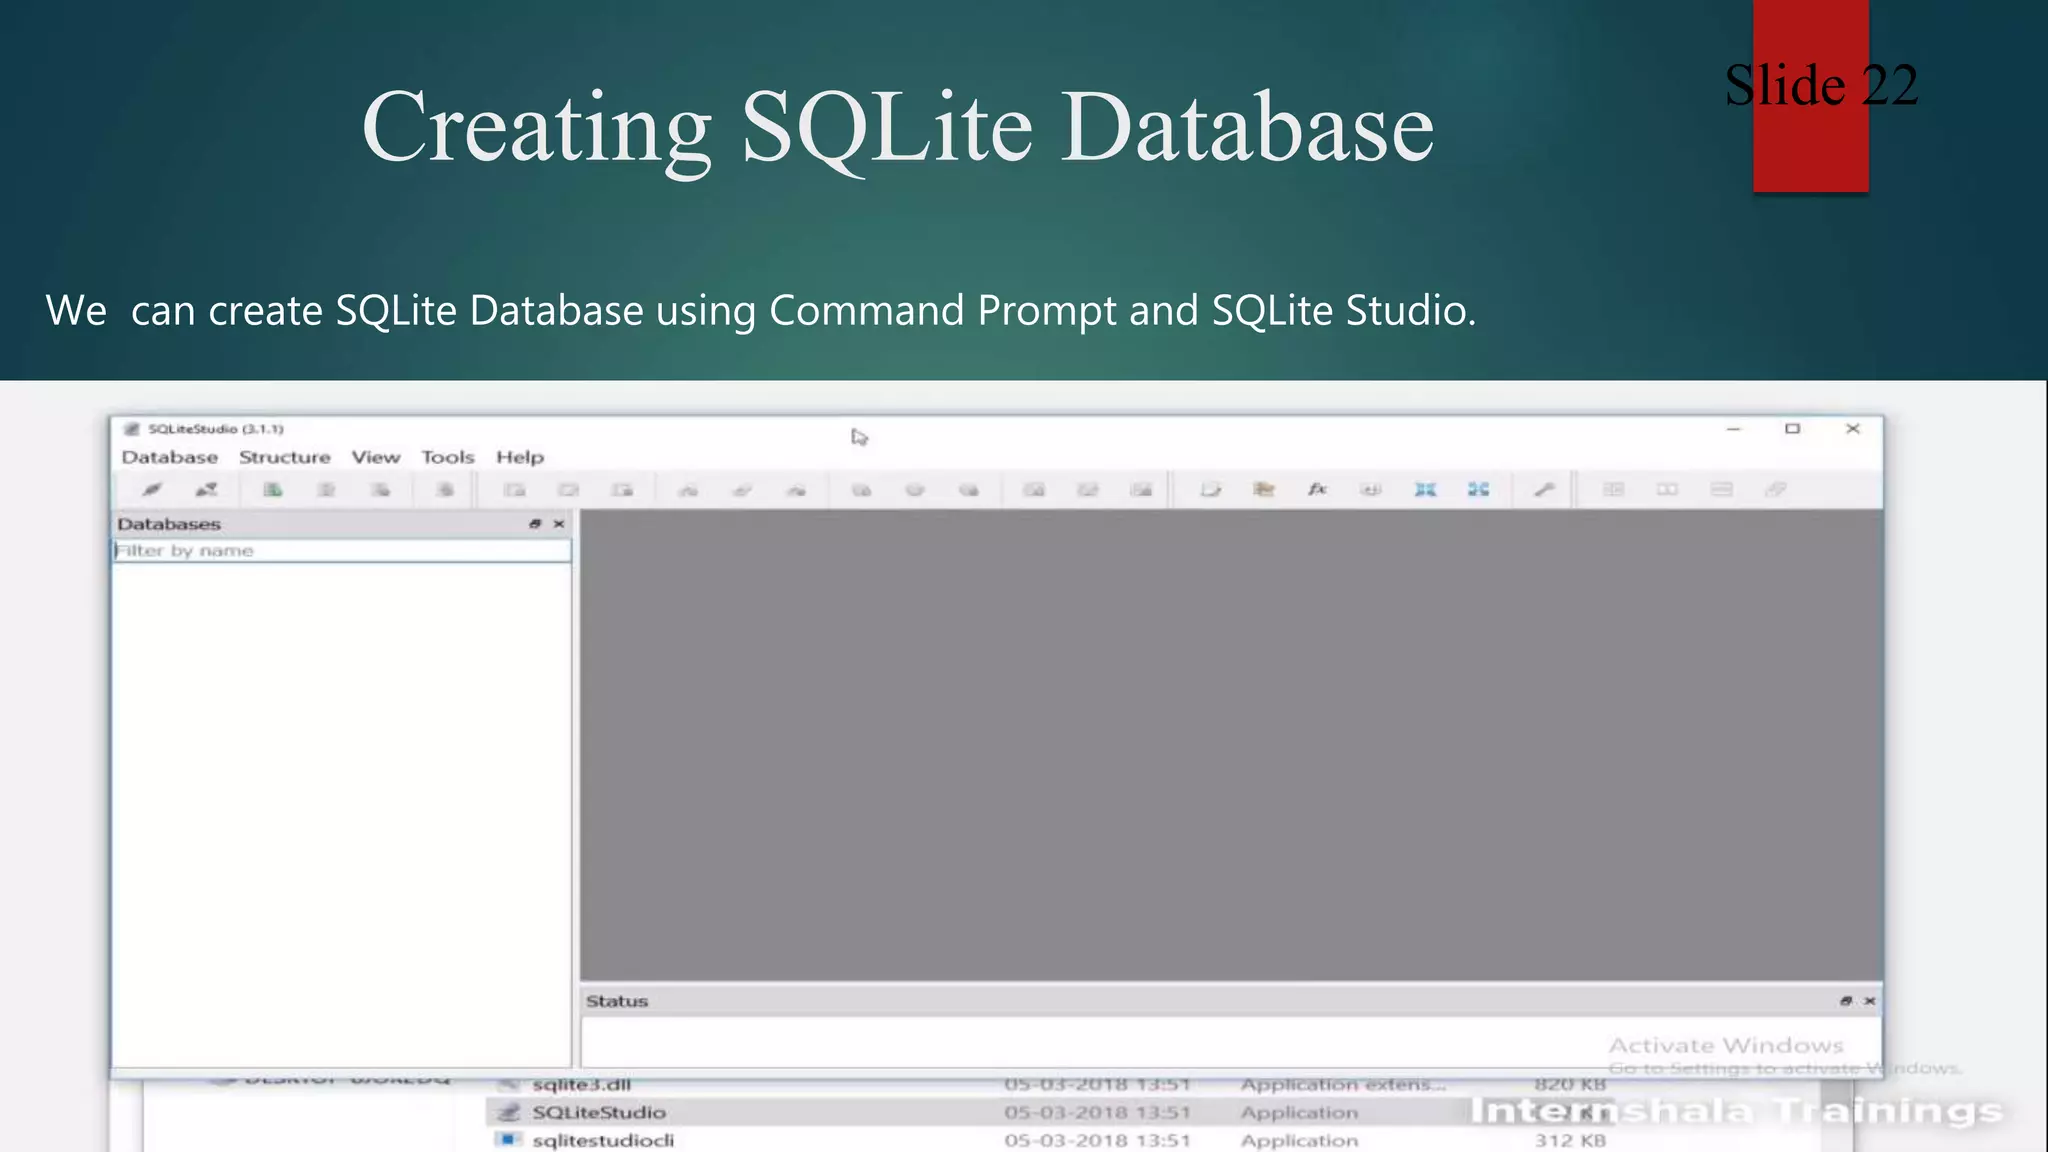Click the green Add database icon

[272, 490]
